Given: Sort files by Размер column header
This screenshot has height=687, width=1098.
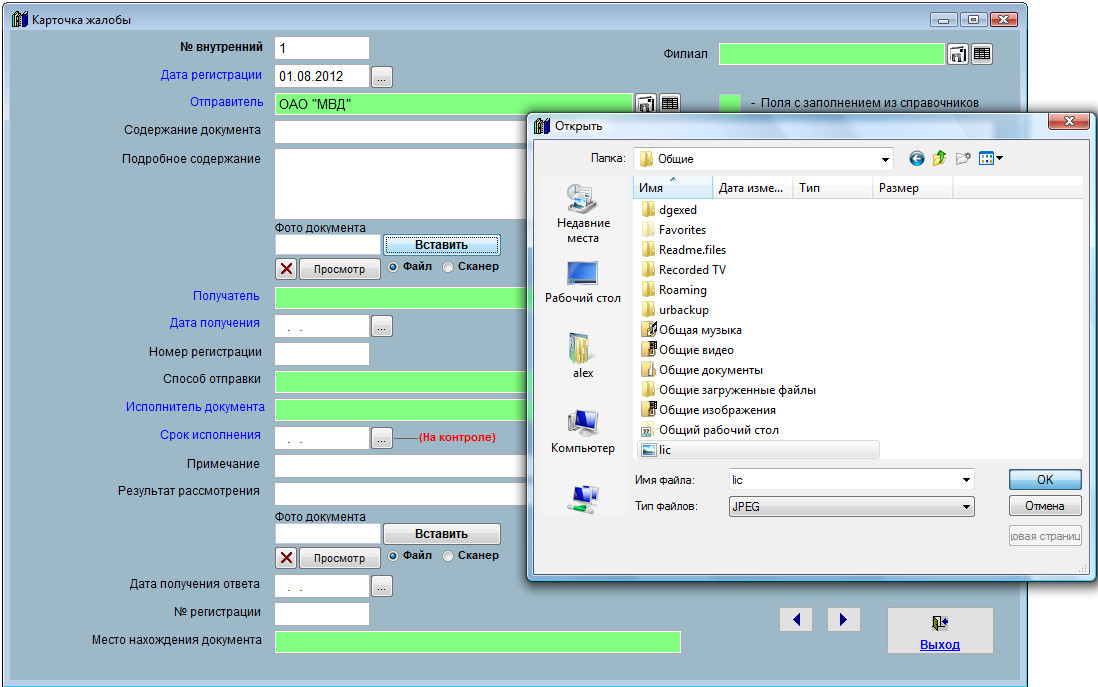Looking at the screenshot, I should click(911, 188).
